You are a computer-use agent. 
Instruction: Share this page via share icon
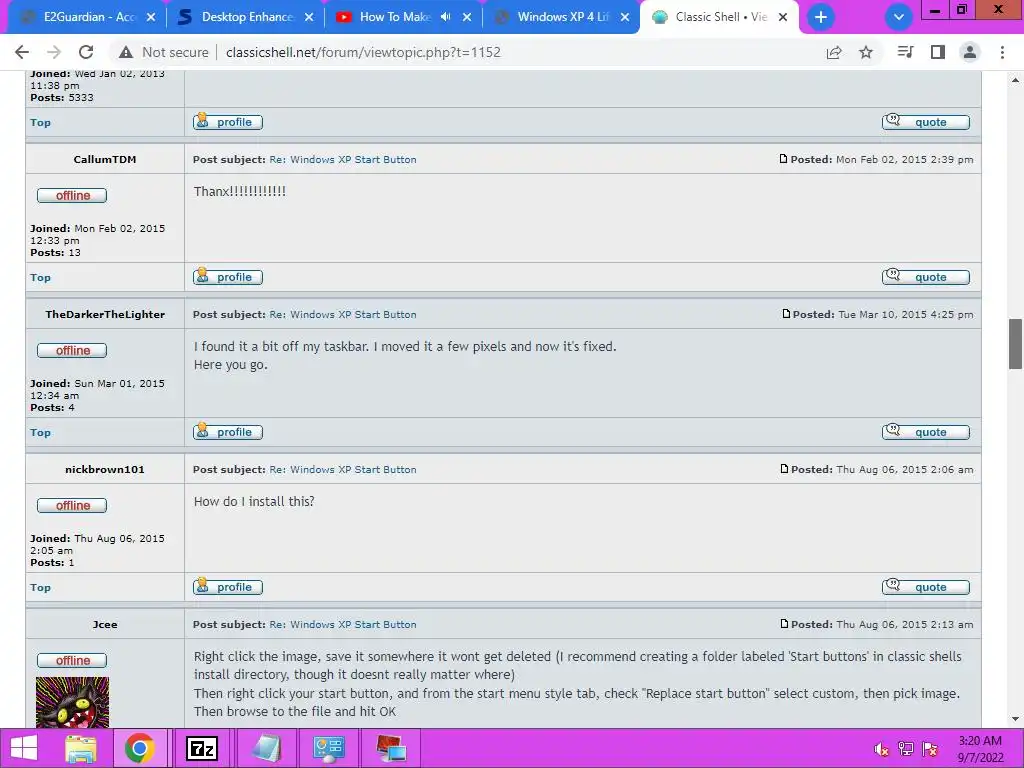tap(834, 52)
